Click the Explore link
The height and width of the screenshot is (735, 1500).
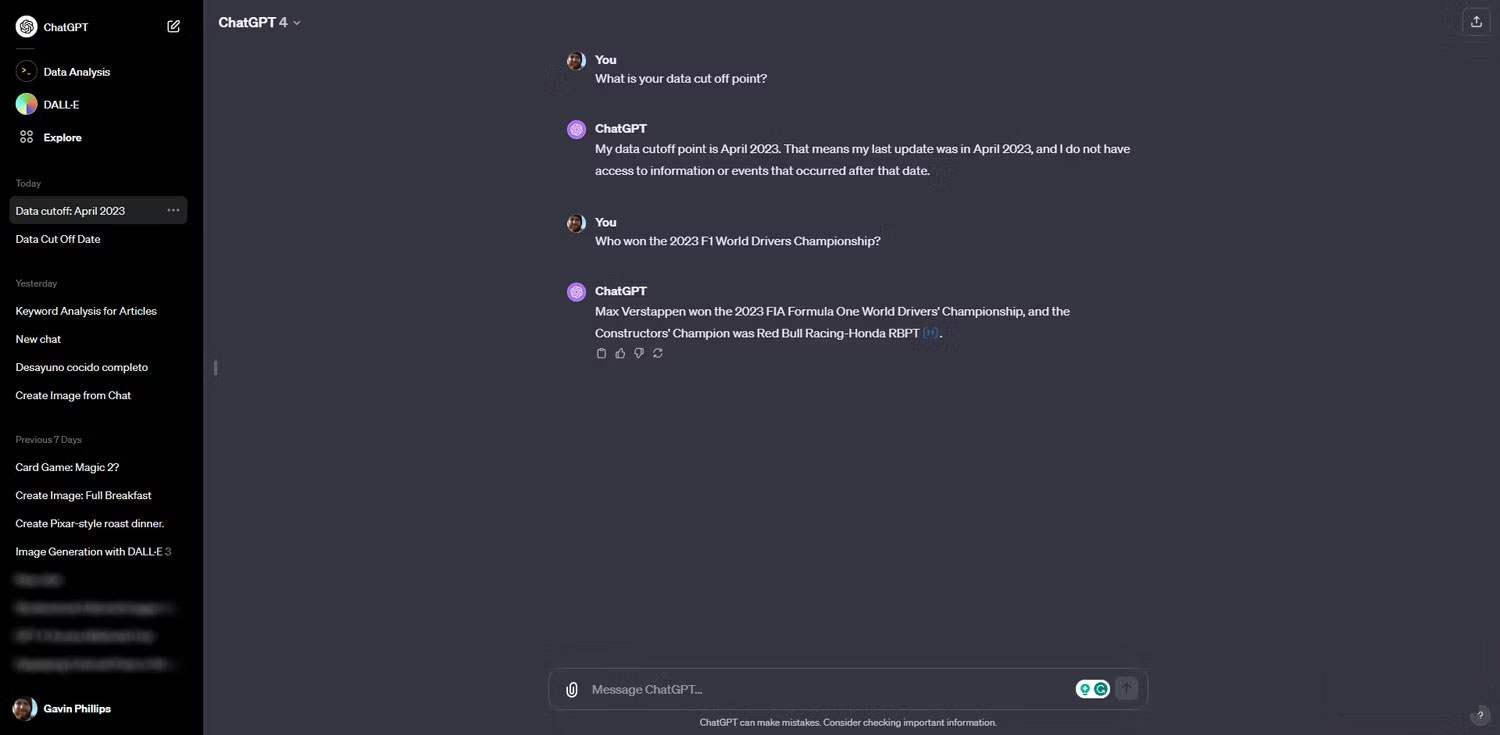click(62, 137)
